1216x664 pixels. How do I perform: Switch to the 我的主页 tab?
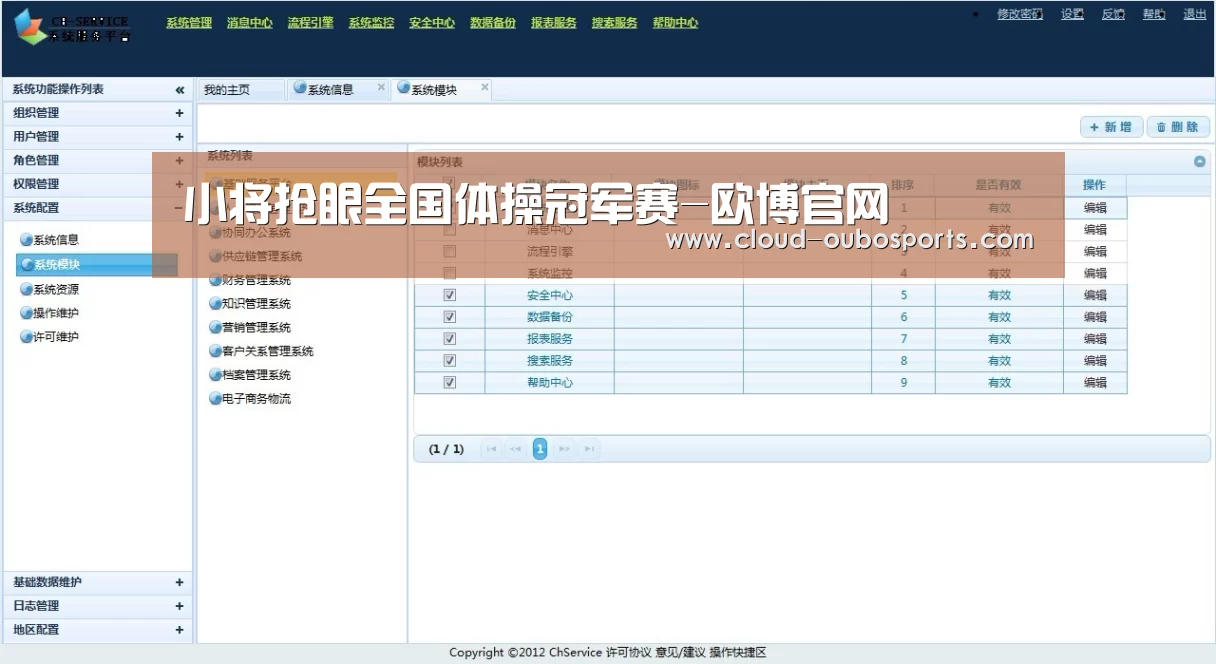click(x=241, y=90)
